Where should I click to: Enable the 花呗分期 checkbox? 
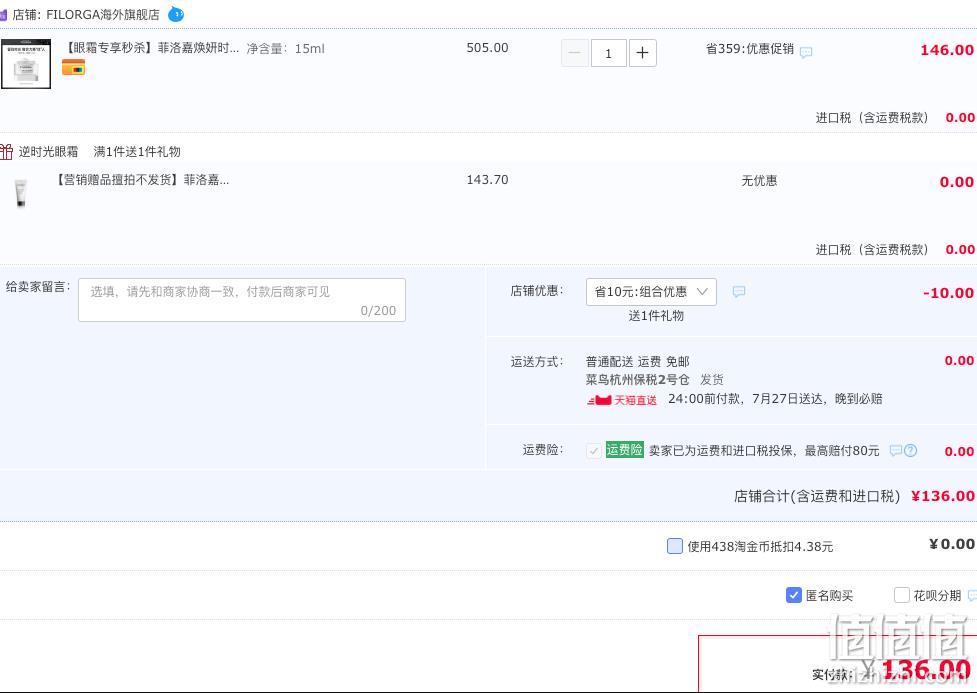point(902,595)
